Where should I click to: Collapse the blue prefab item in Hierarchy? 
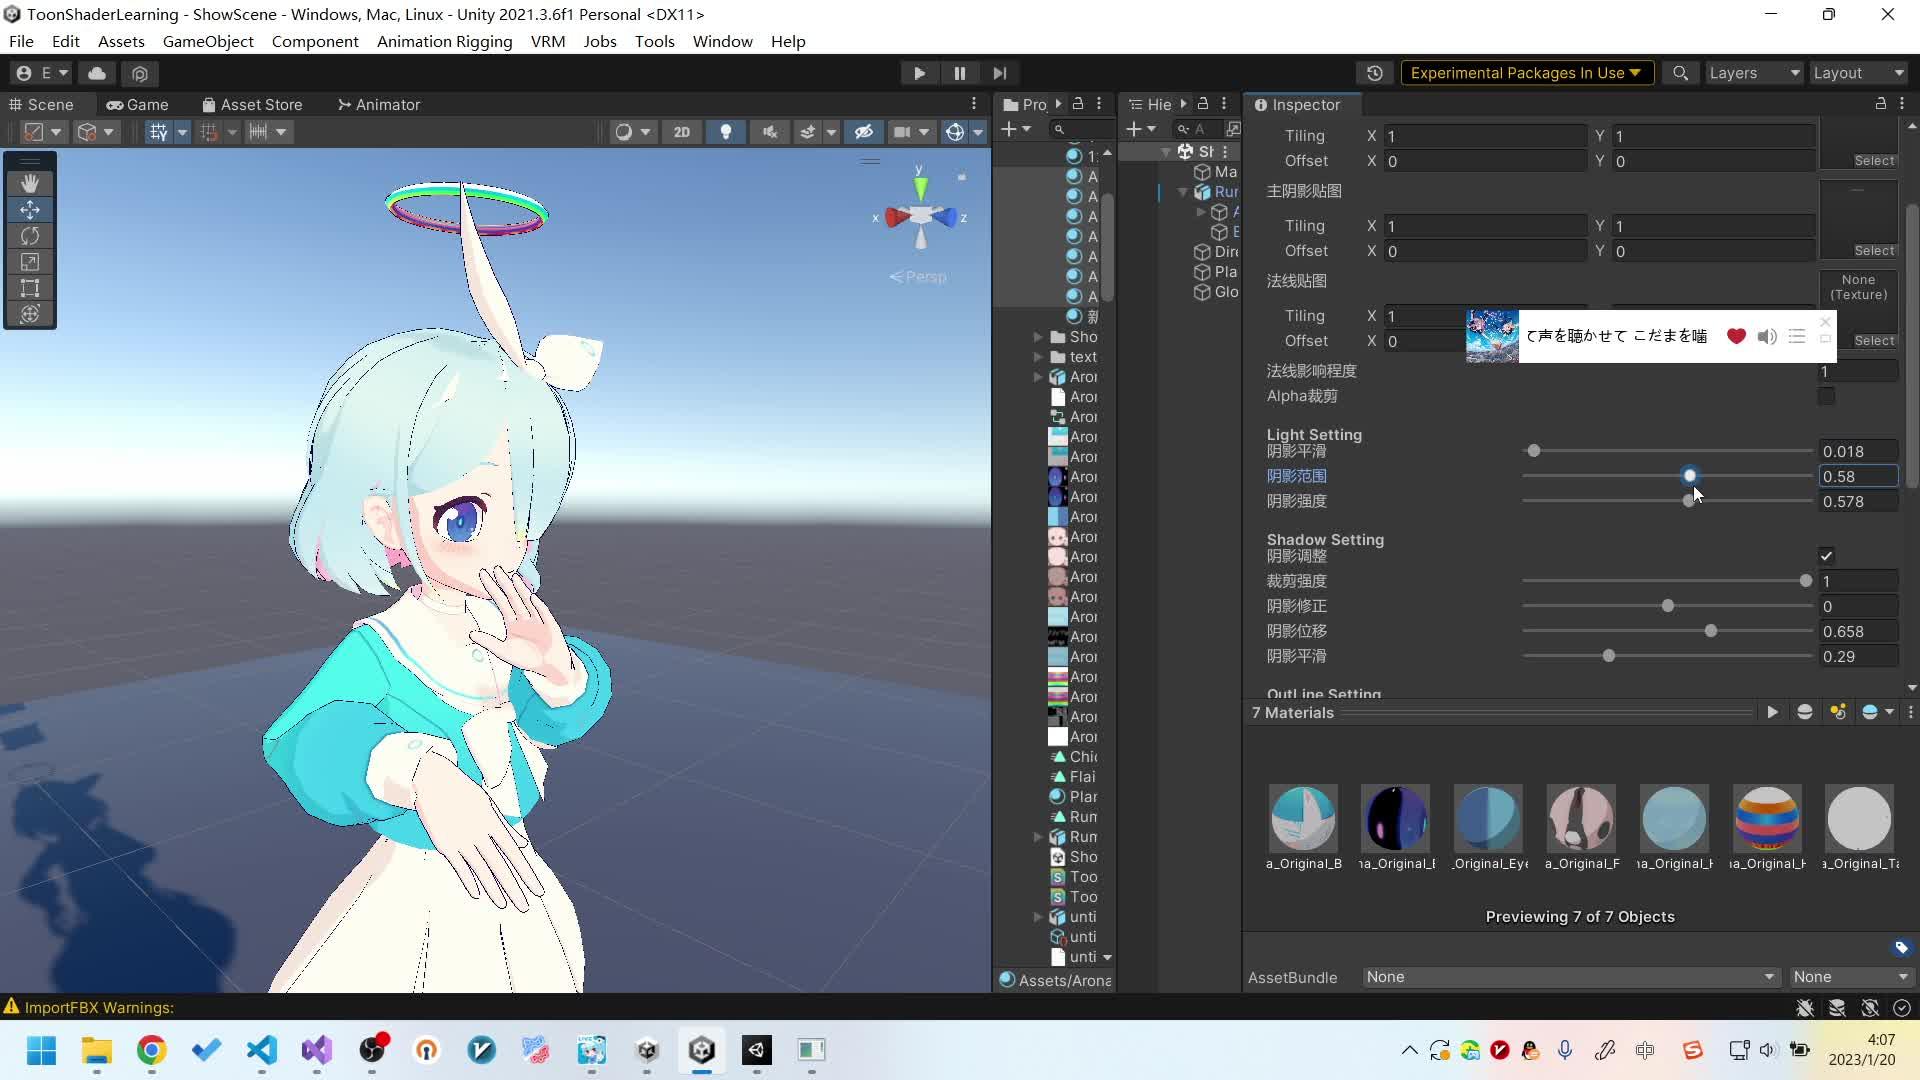coord(1183,192)
